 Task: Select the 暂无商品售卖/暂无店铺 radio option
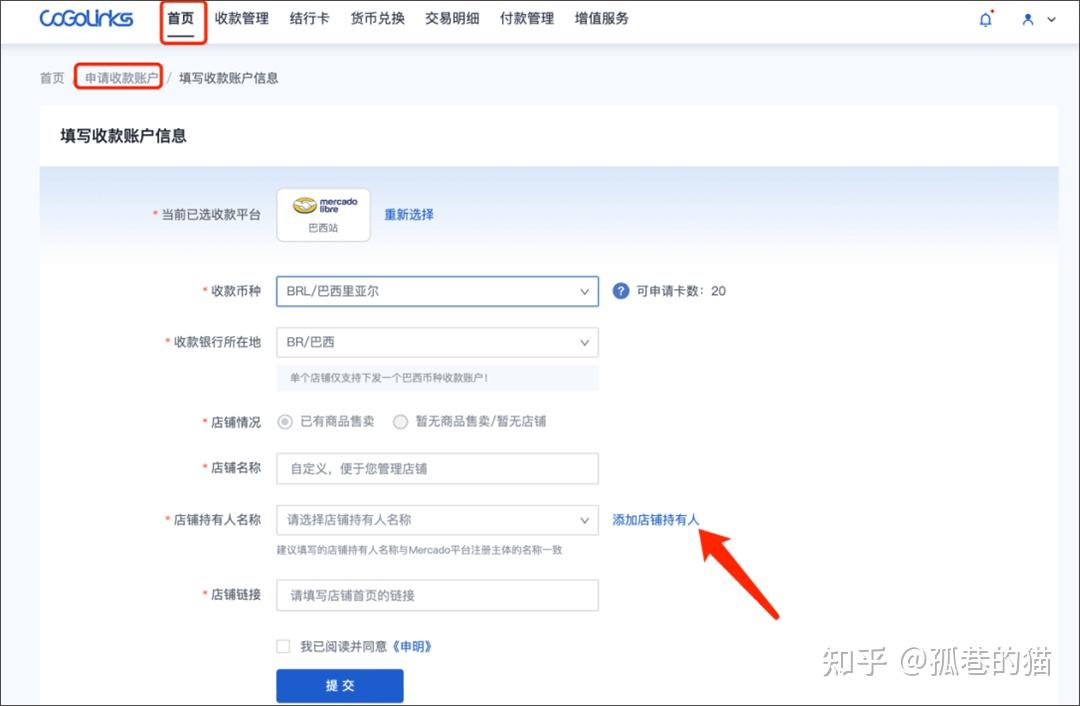point(400,422)
